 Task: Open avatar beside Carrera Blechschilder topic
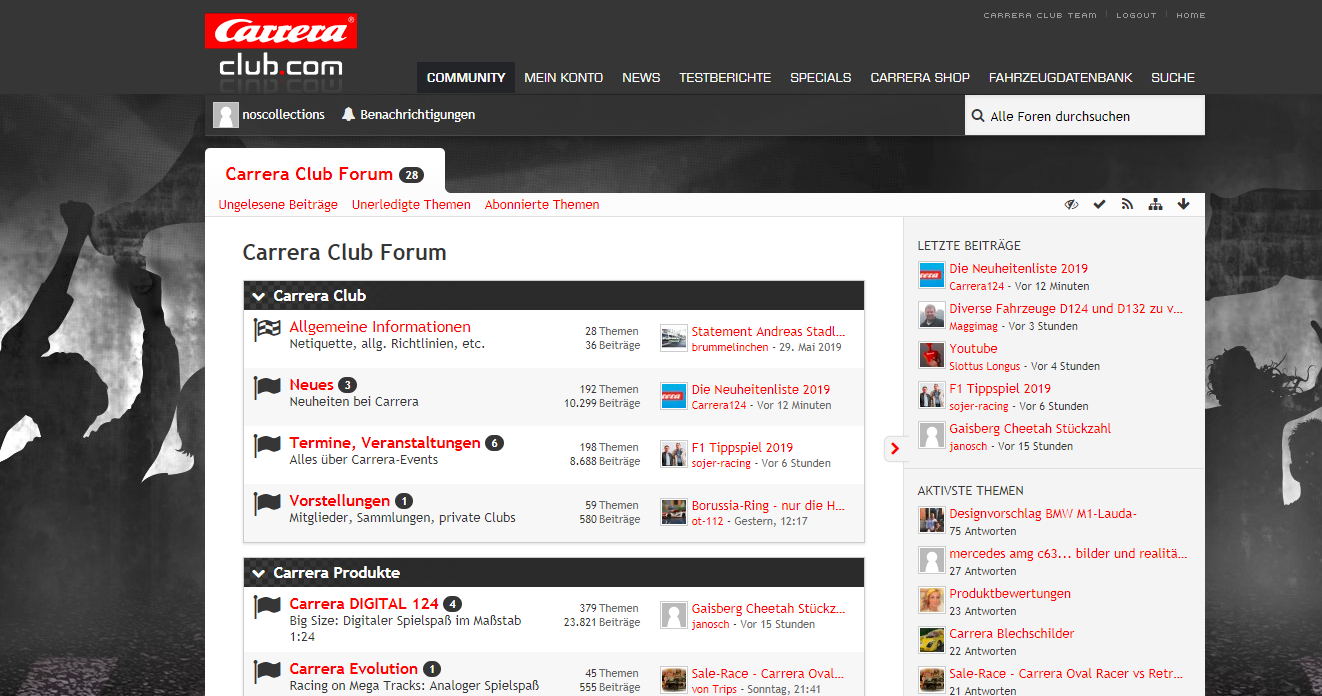932,640
